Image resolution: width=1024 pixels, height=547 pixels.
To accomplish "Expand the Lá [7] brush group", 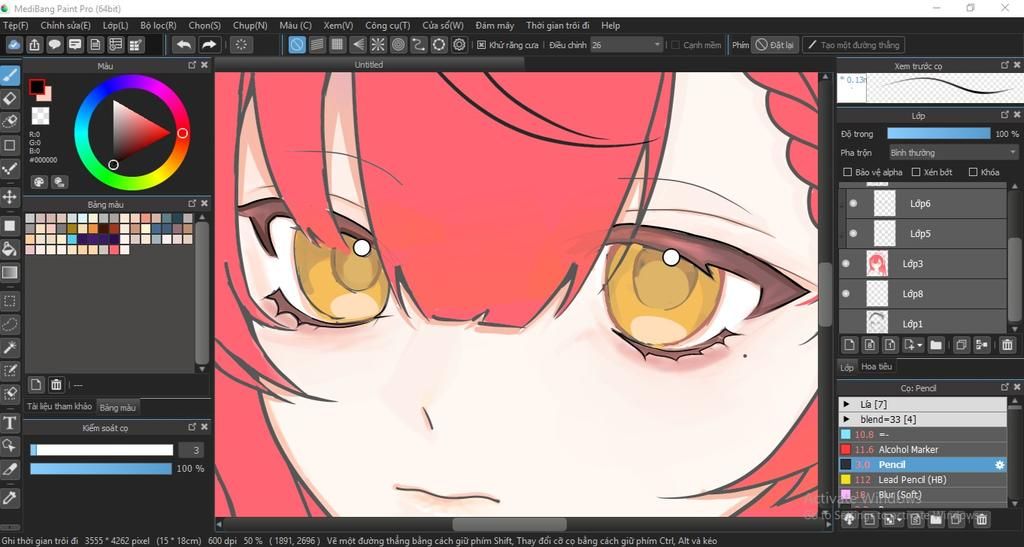I will [x=847, y=405].
